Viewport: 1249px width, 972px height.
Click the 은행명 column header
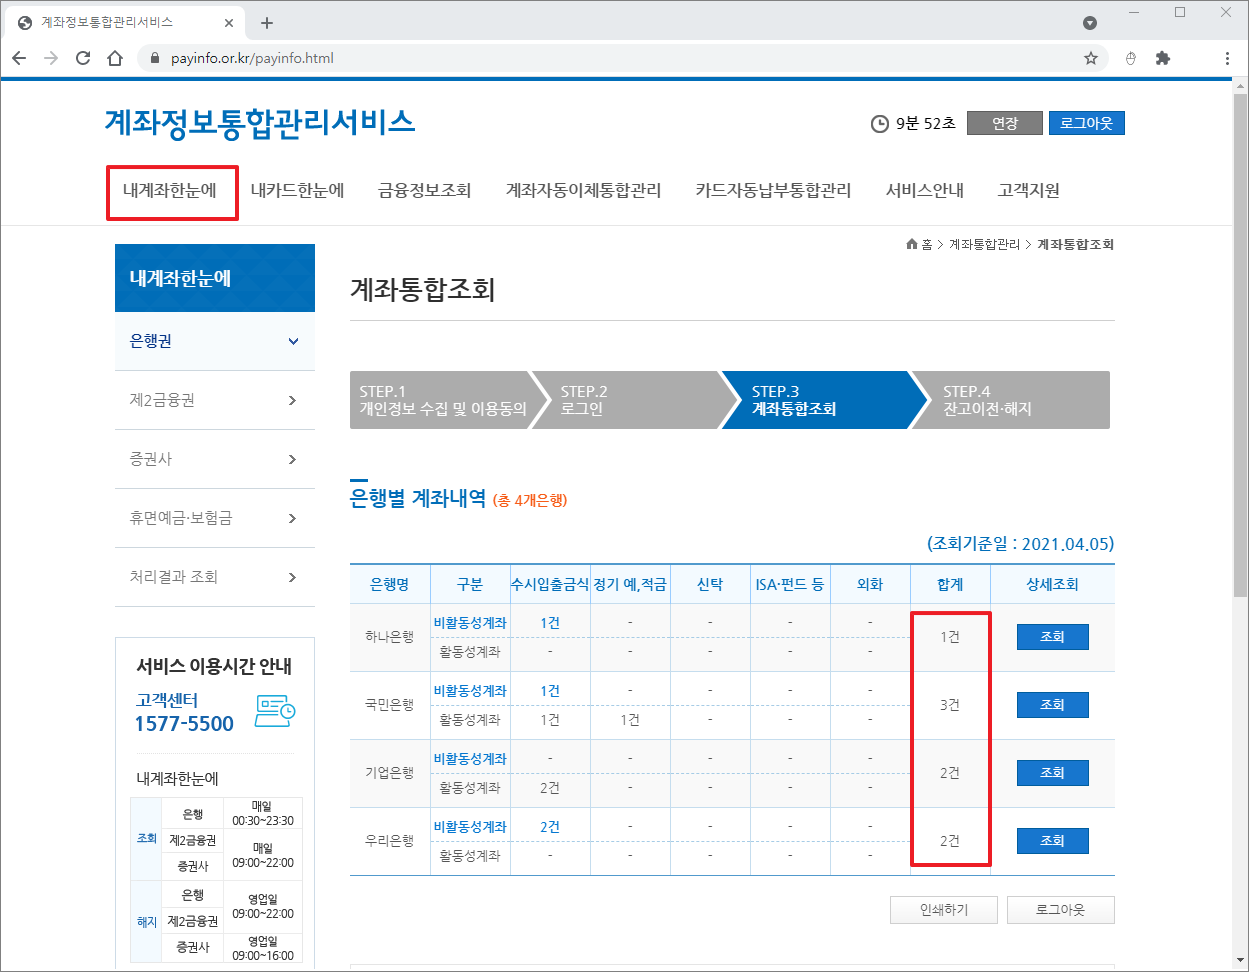pos(390,584)
